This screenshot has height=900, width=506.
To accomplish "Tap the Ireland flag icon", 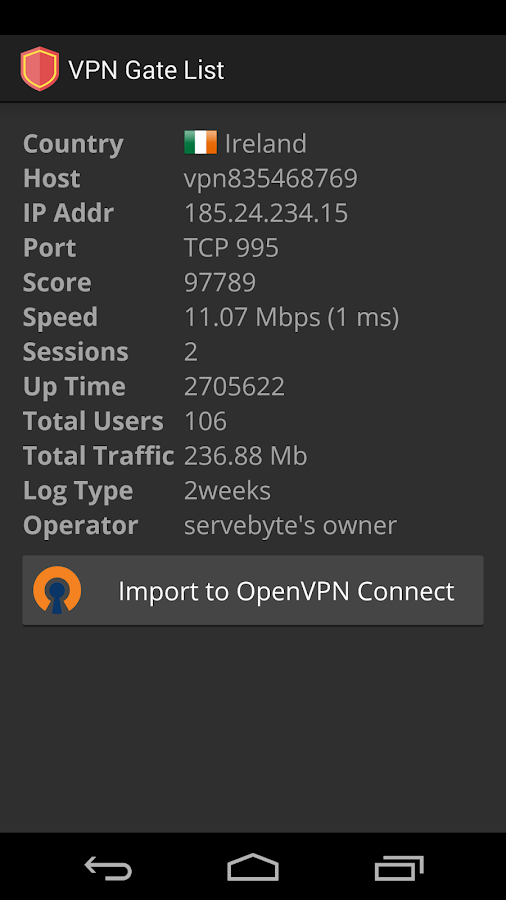I will (200, 143).
